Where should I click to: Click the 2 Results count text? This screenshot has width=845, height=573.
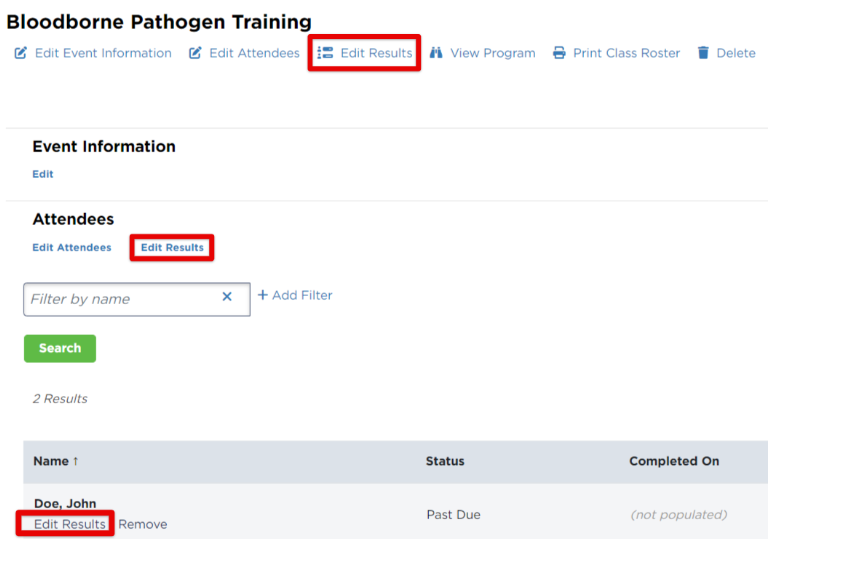click(60, 399)
